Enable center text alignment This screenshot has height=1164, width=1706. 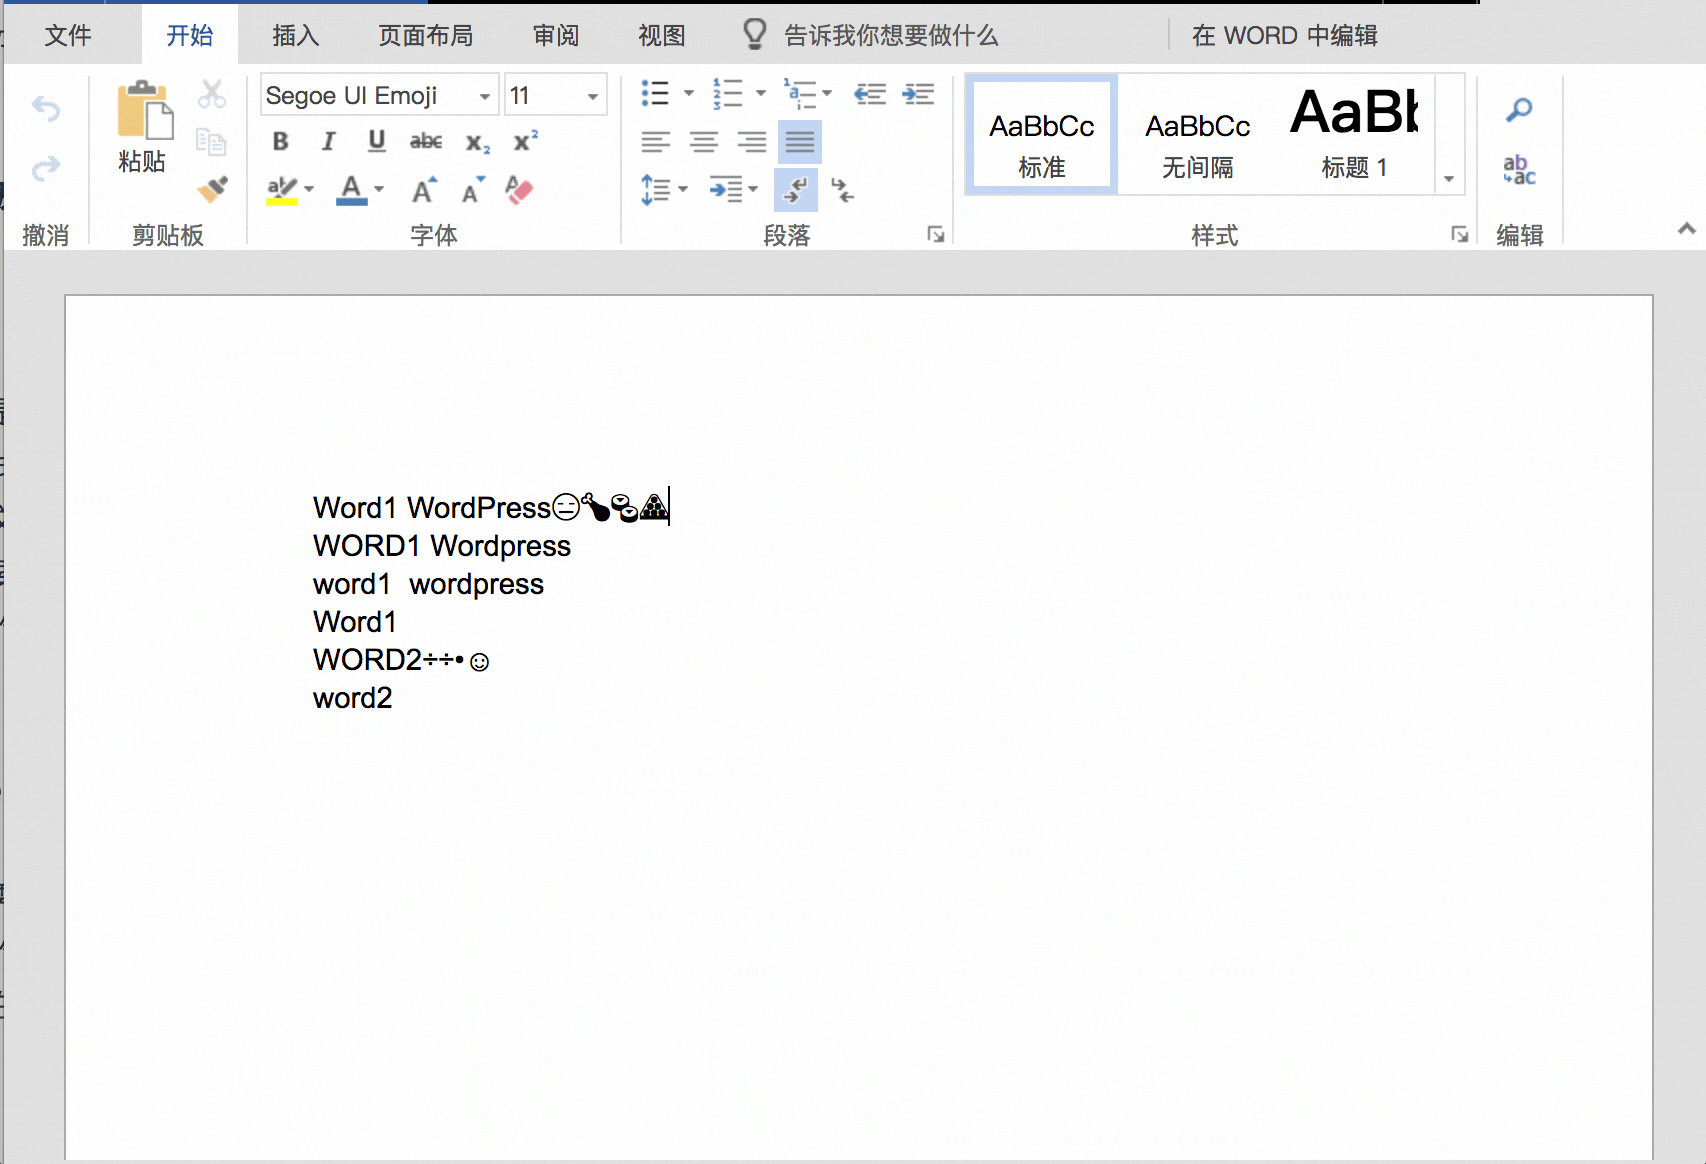click(x=704, y=141)
